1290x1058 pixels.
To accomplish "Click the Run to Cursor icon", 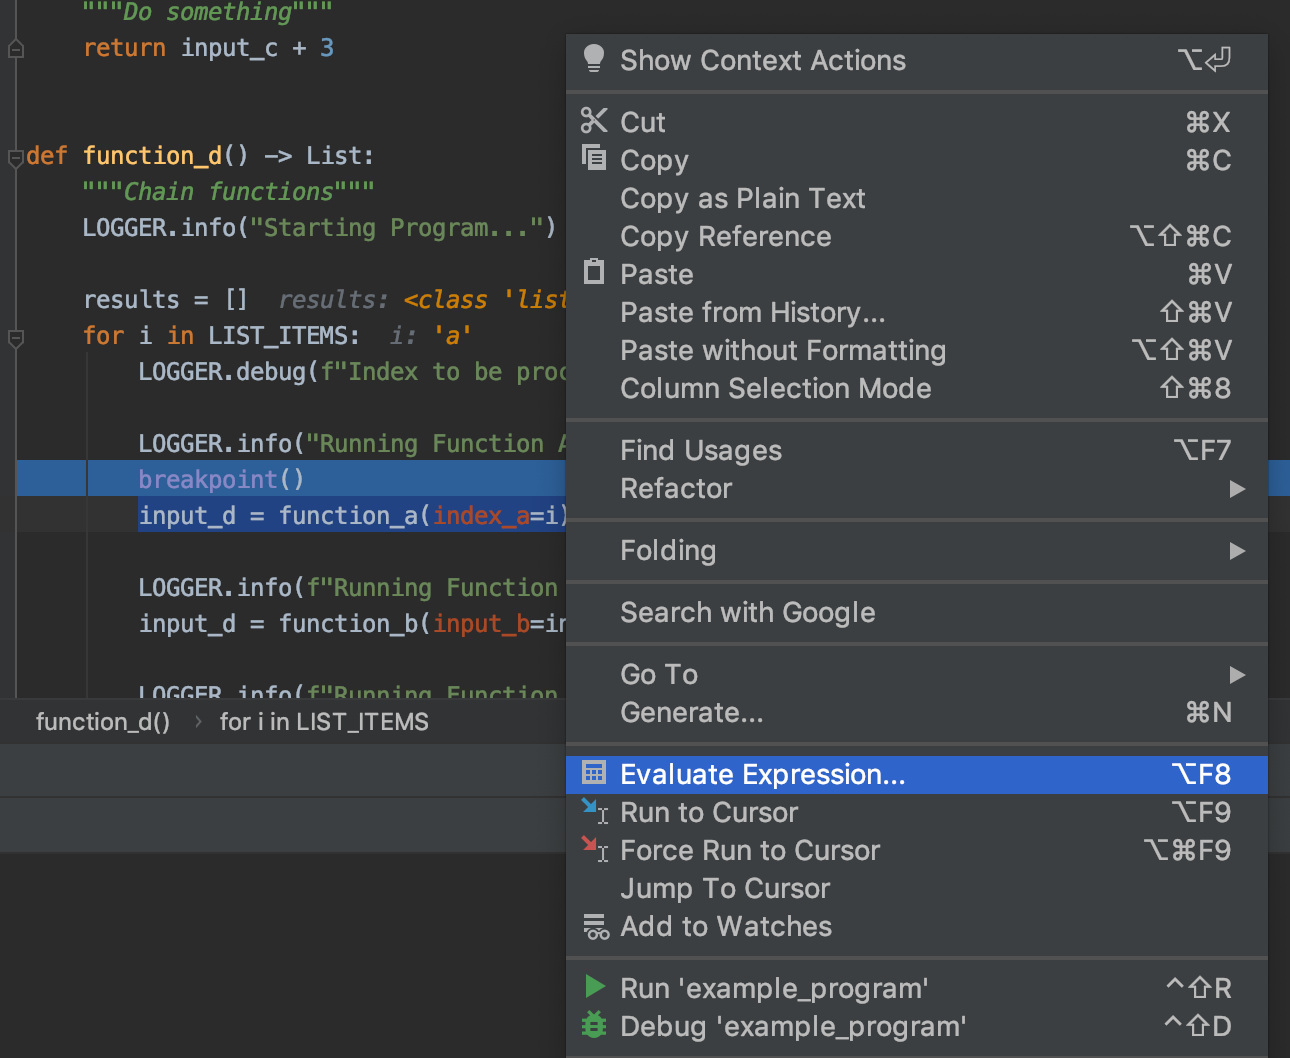I will click(595, 813).
